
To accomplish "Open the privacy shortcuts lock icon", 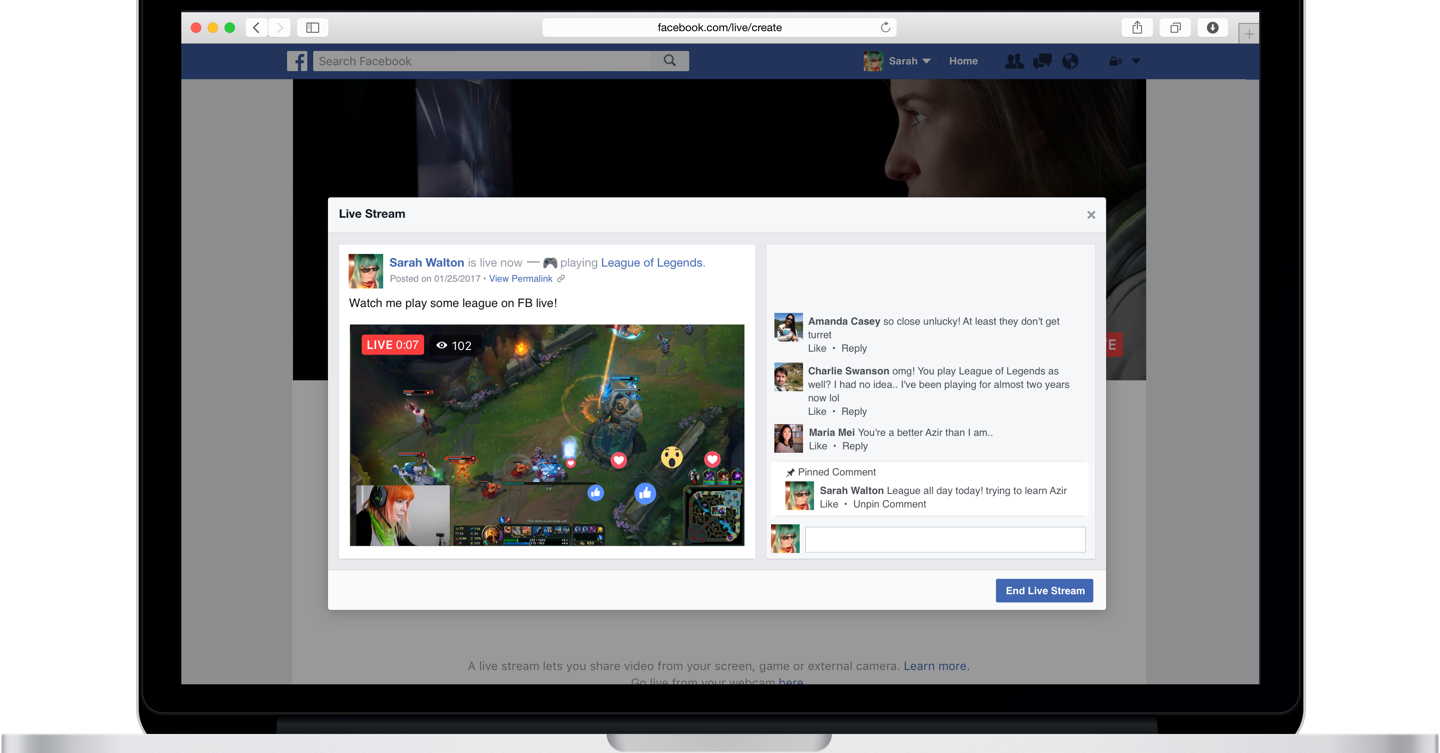I will [1116, 61].
